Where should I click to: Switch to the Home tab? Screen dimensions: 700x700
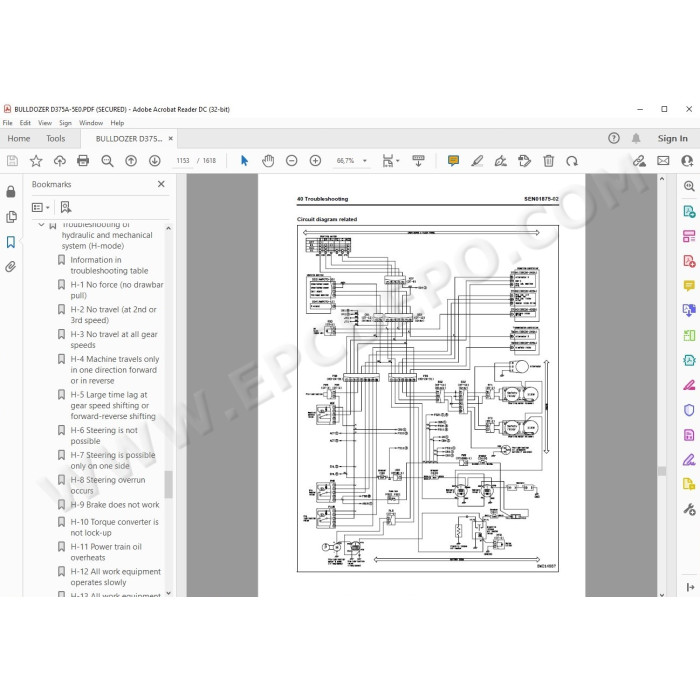pyautogui.click(x=19, y=138)
